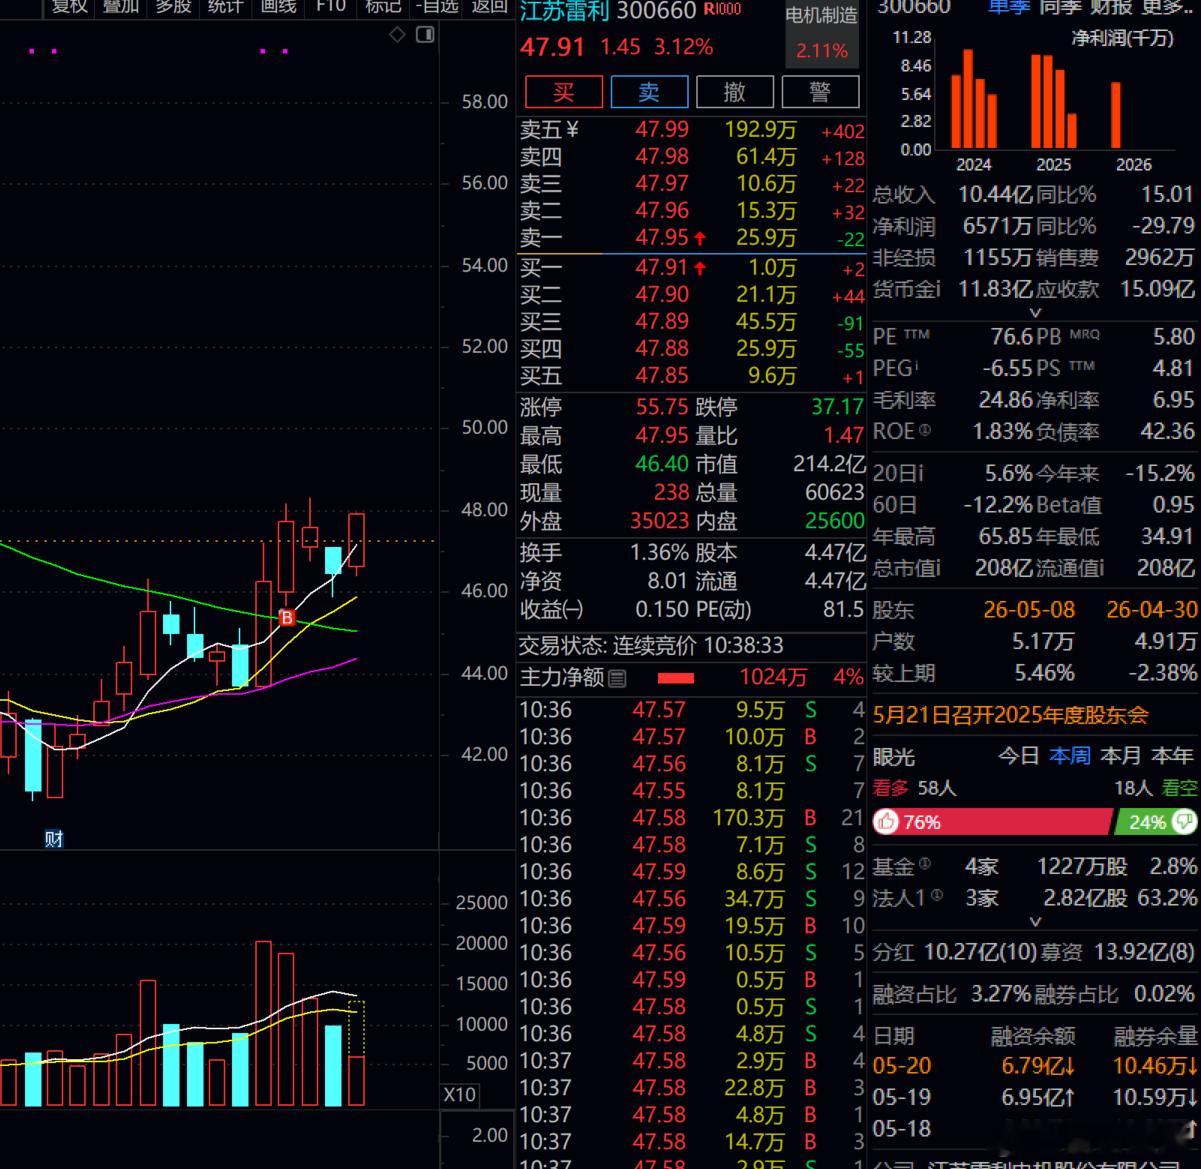1201x1169 pixels.
Task: Switch profit chart to 单季 view
Action: point(1007,7)
